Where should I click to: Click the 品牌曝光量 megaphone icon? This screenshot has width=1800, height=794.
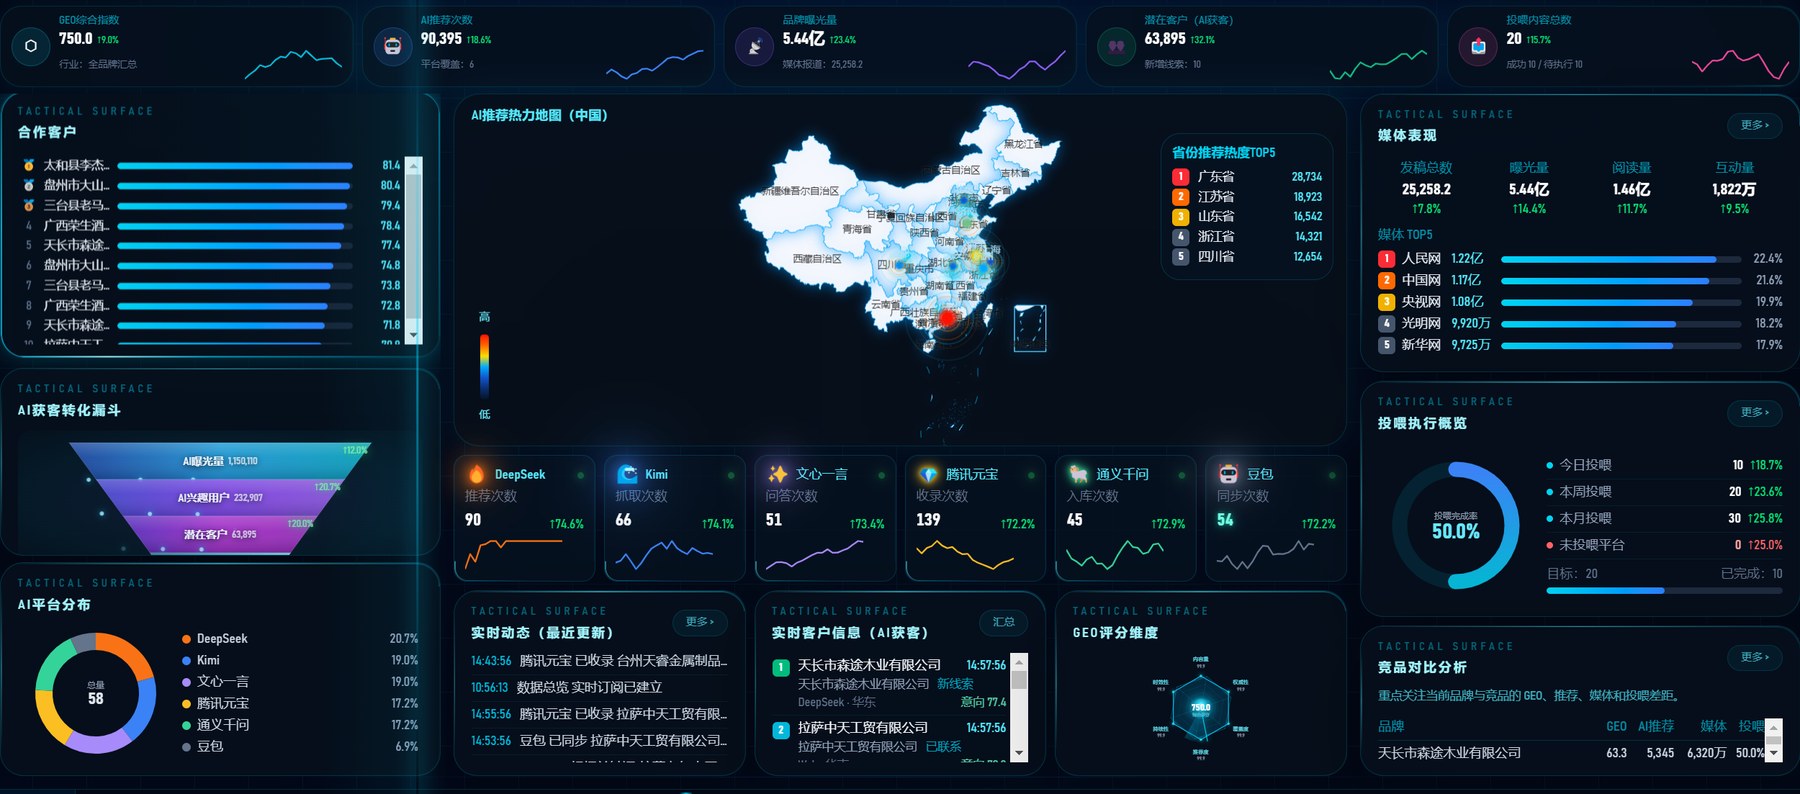(754, 46)
